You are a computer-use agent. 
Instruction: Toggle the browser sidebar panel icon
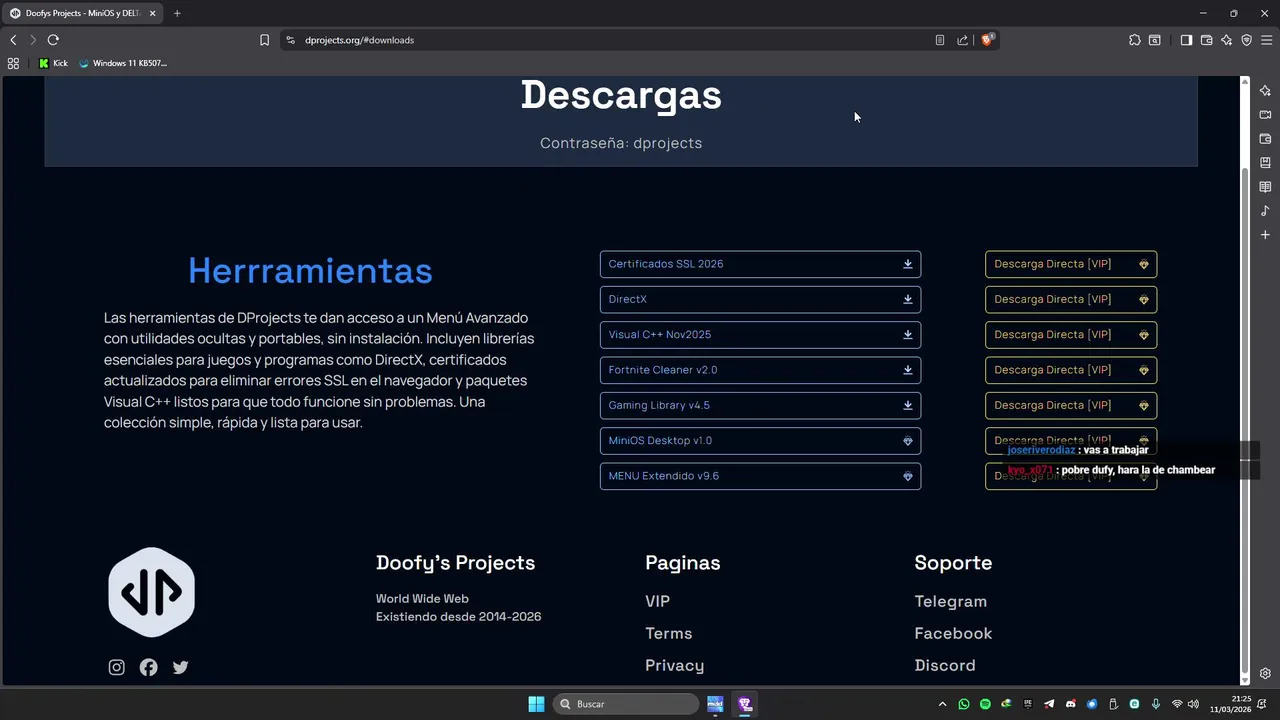click(x=1186, y=40)
